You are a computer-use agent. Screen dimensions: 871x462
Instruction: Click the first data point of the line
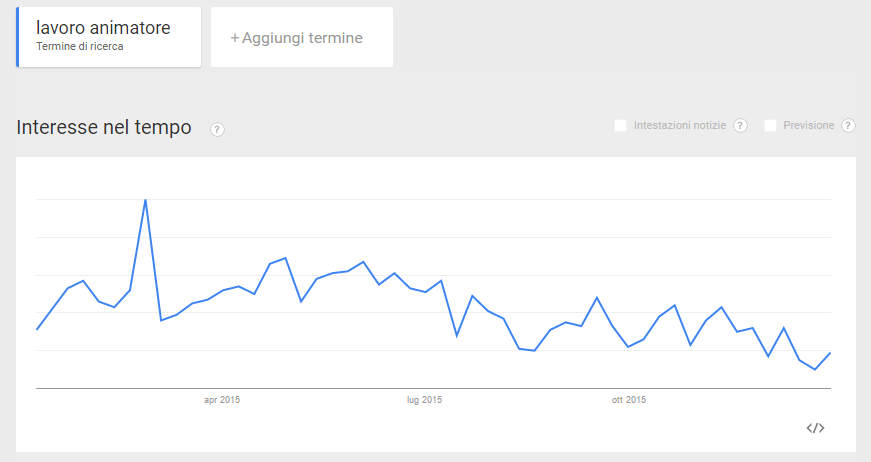coord(37,329)
